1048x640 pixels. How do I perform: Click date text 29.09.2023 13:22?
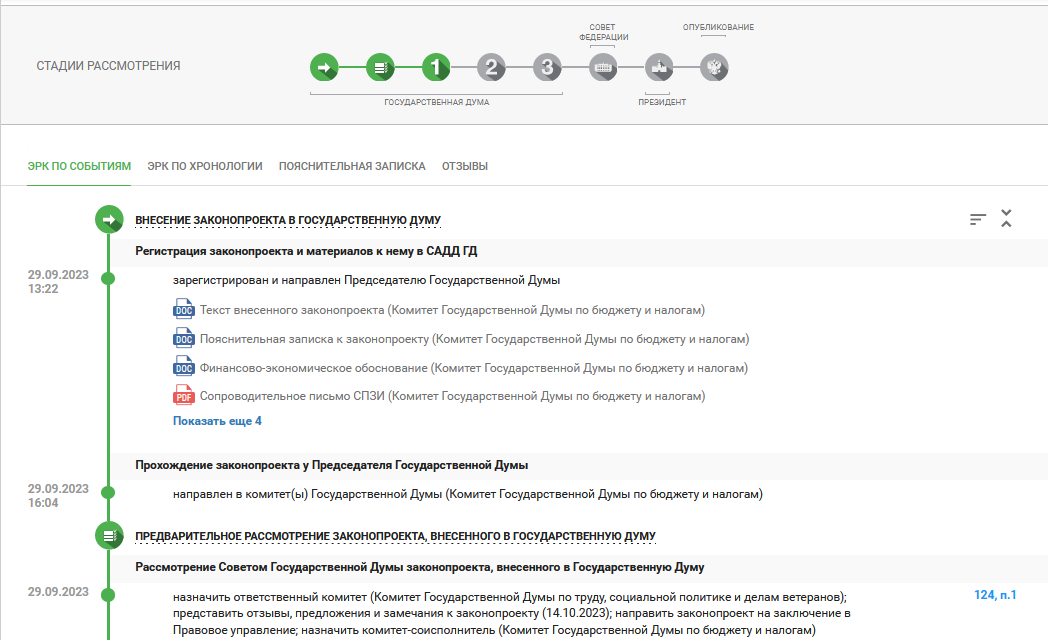click(x=58, y=281)
